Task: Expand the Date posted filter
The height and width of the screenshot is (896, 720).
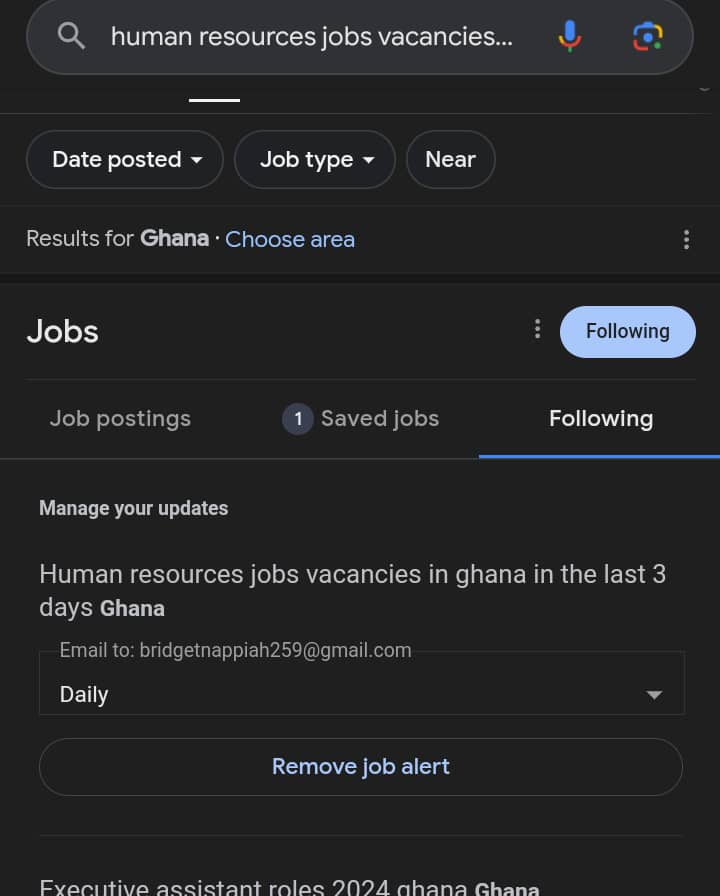Action: 124,160
